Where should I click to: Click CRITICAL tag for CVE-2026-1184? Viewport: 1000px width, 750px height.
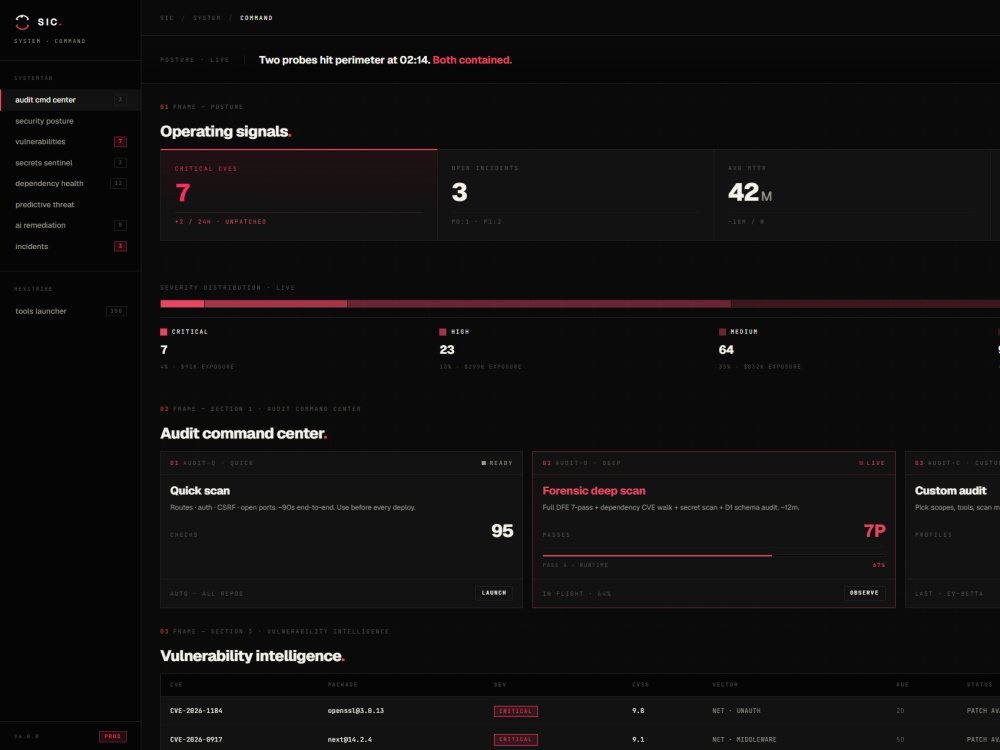515,711
